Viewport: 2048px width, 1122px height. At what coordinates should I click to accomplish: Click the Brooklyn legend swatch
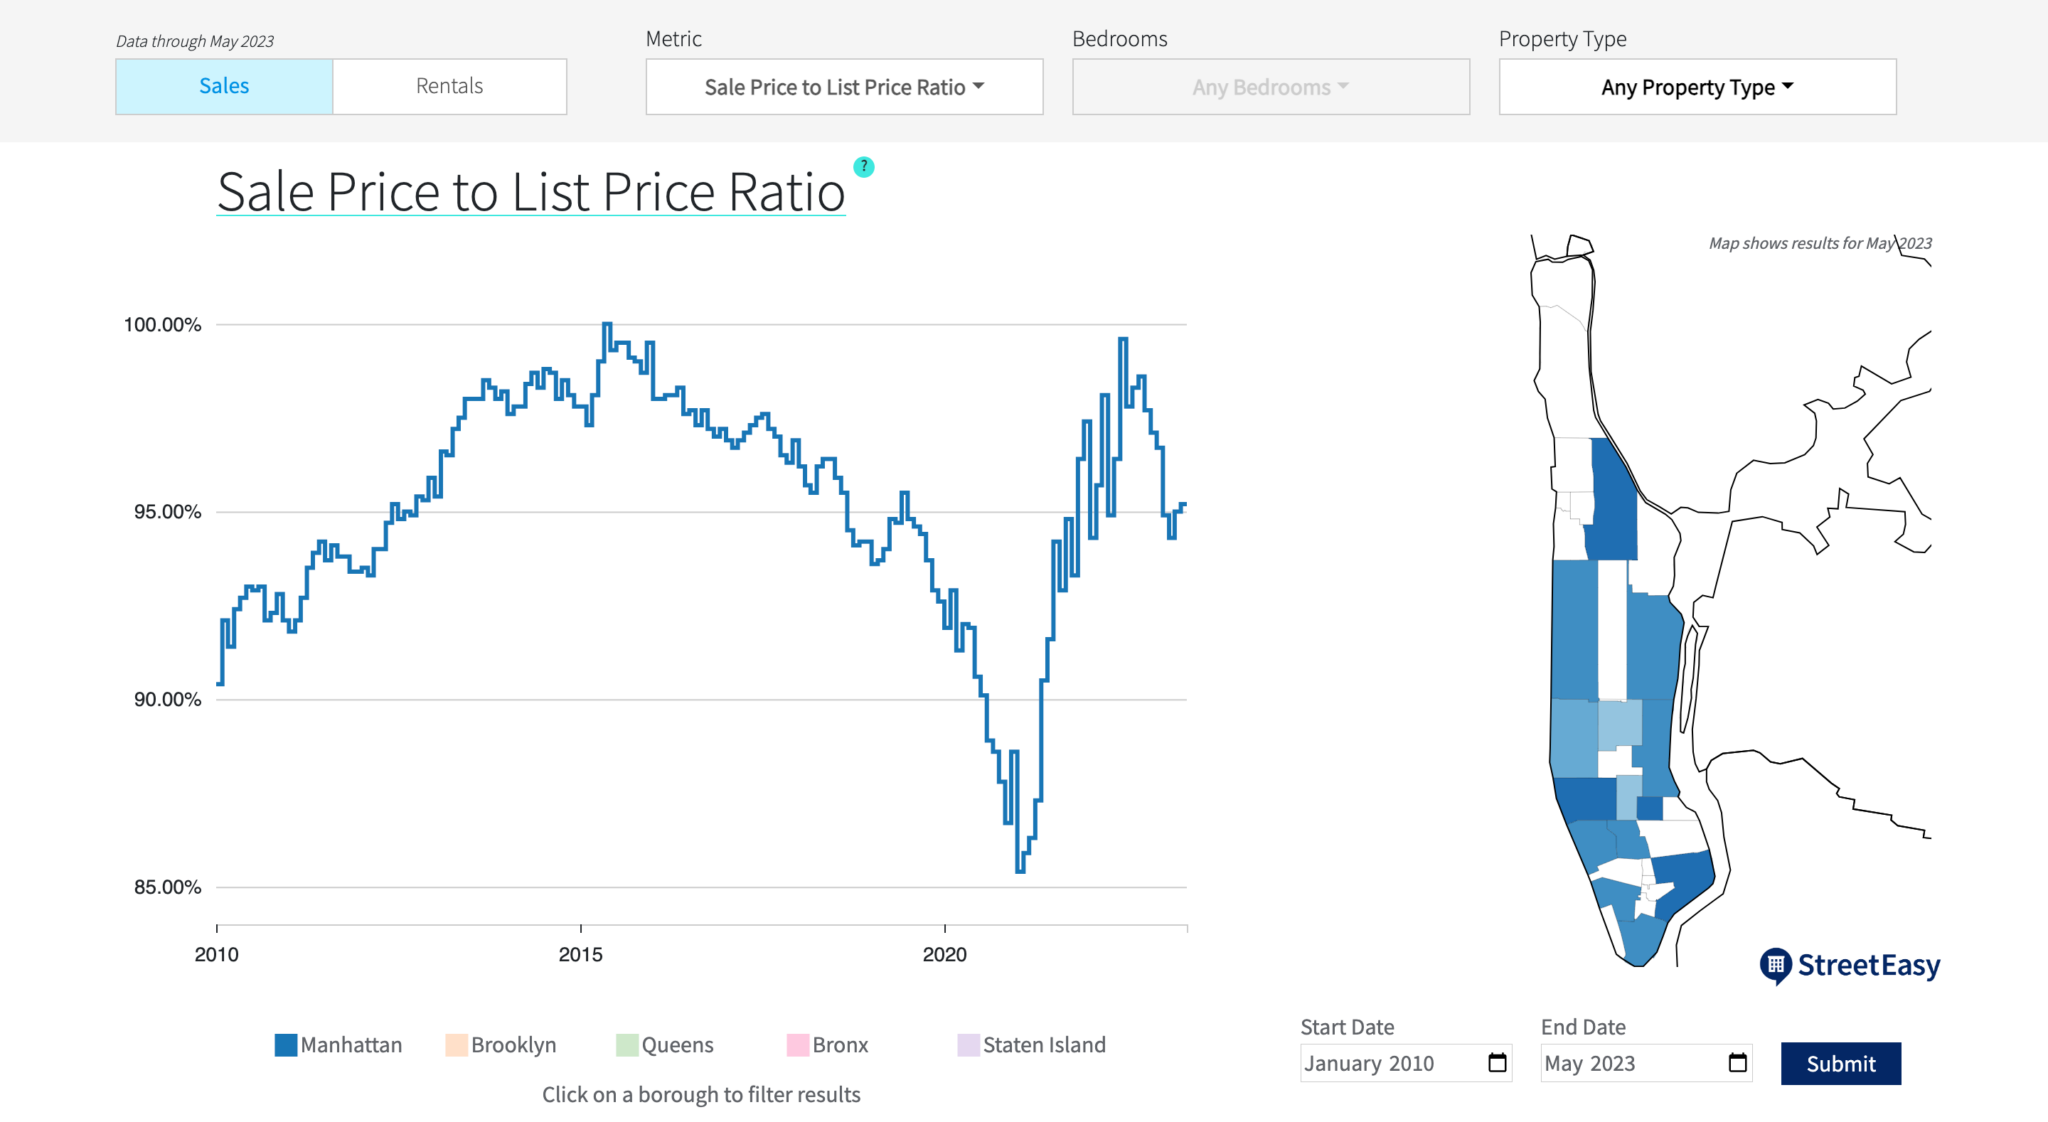tap(455, 1044)
